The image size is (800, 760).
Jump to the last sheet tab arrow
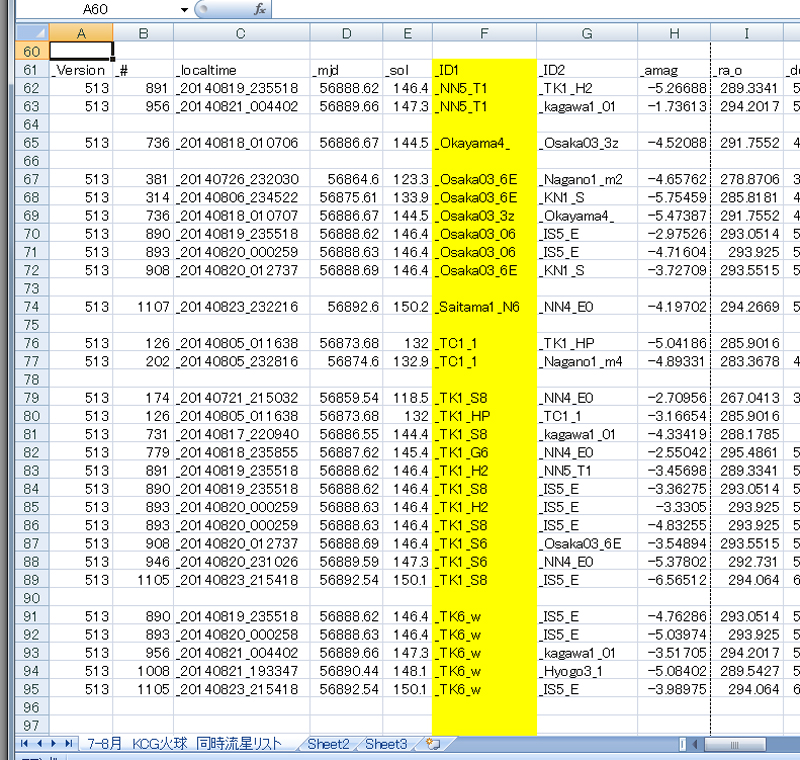tap(68, 744)
